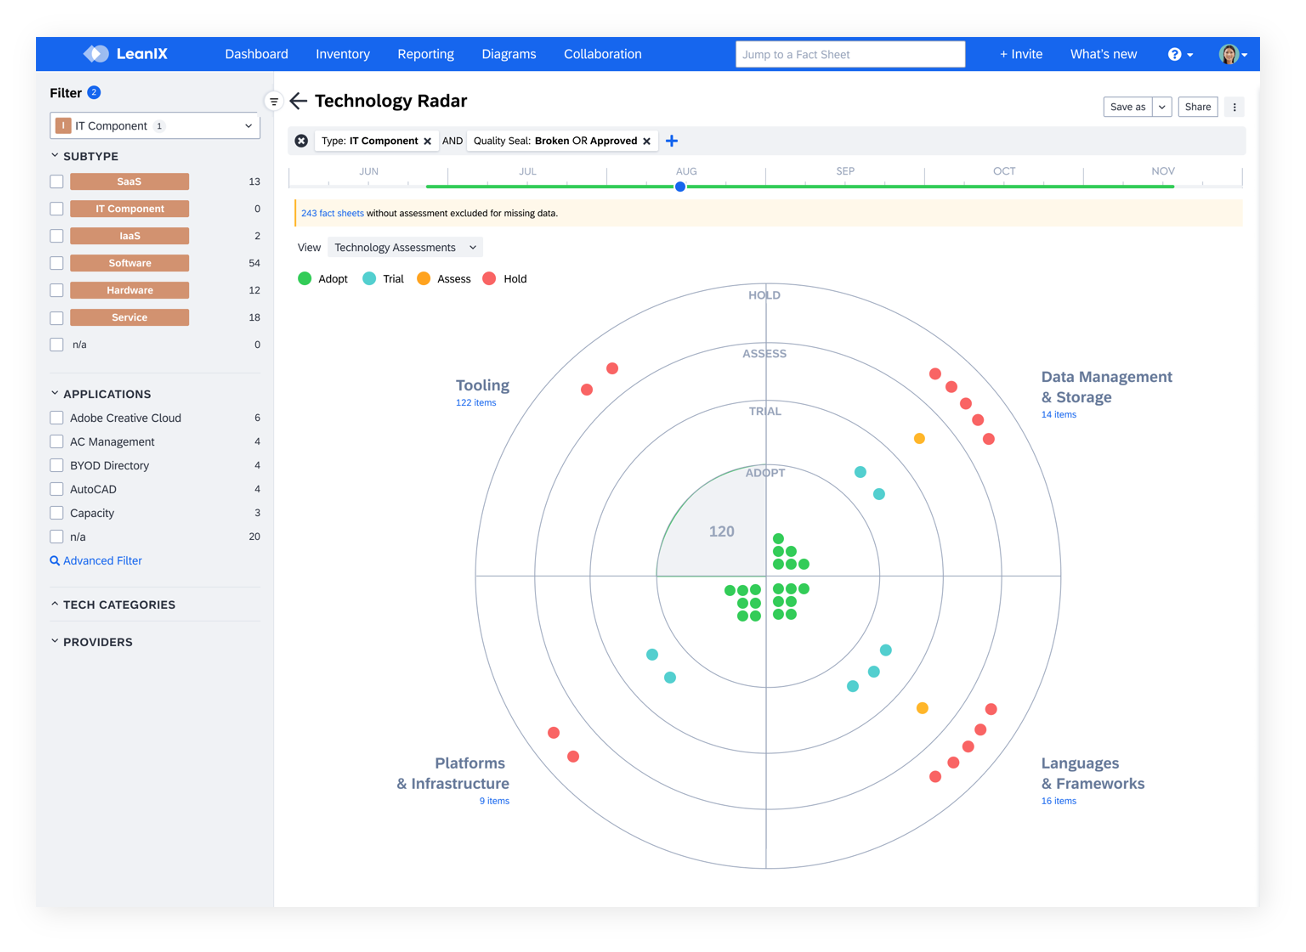The height and width of the screenshot is (952, 1306).
Task: Click the blue timeline handle at AUG
Action: coord(680,187)
